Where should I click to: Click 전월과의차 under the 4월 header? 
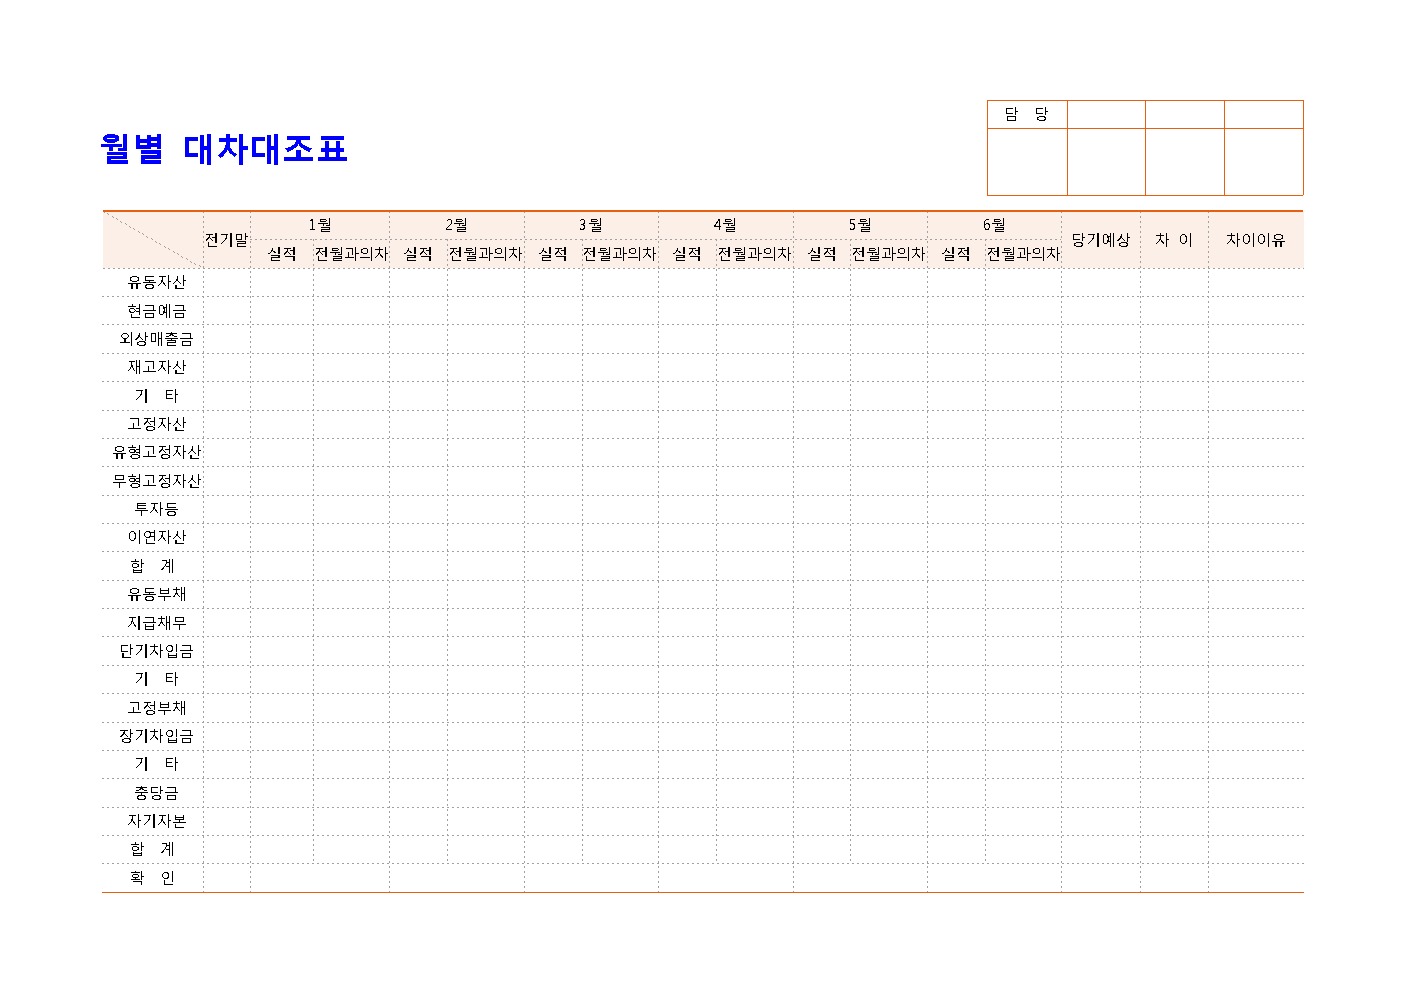[x=754, y=254]
